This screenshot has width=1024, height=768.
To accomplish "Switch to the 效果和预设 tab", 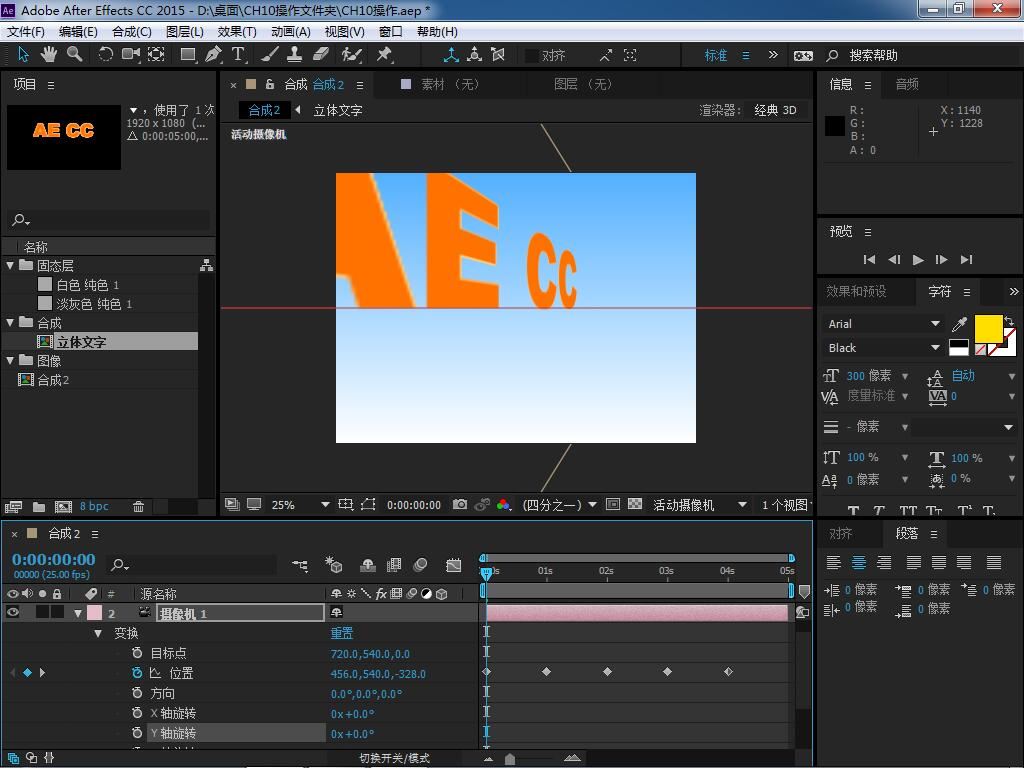I will pyautogui.click(x=856, y=291).
